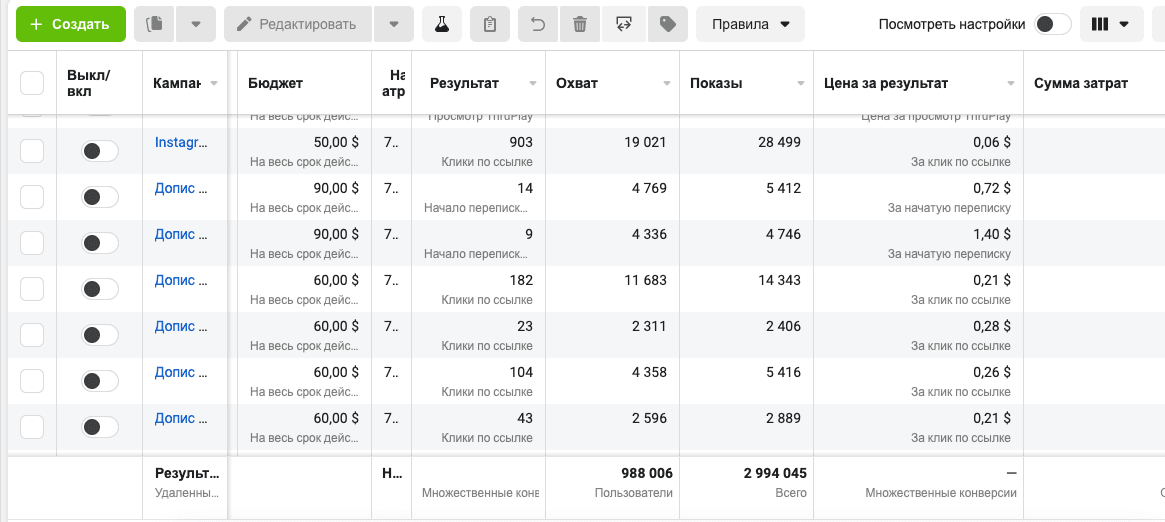Click the tag label icon
The image size is (1165, 522).
(x=667, y=24)
